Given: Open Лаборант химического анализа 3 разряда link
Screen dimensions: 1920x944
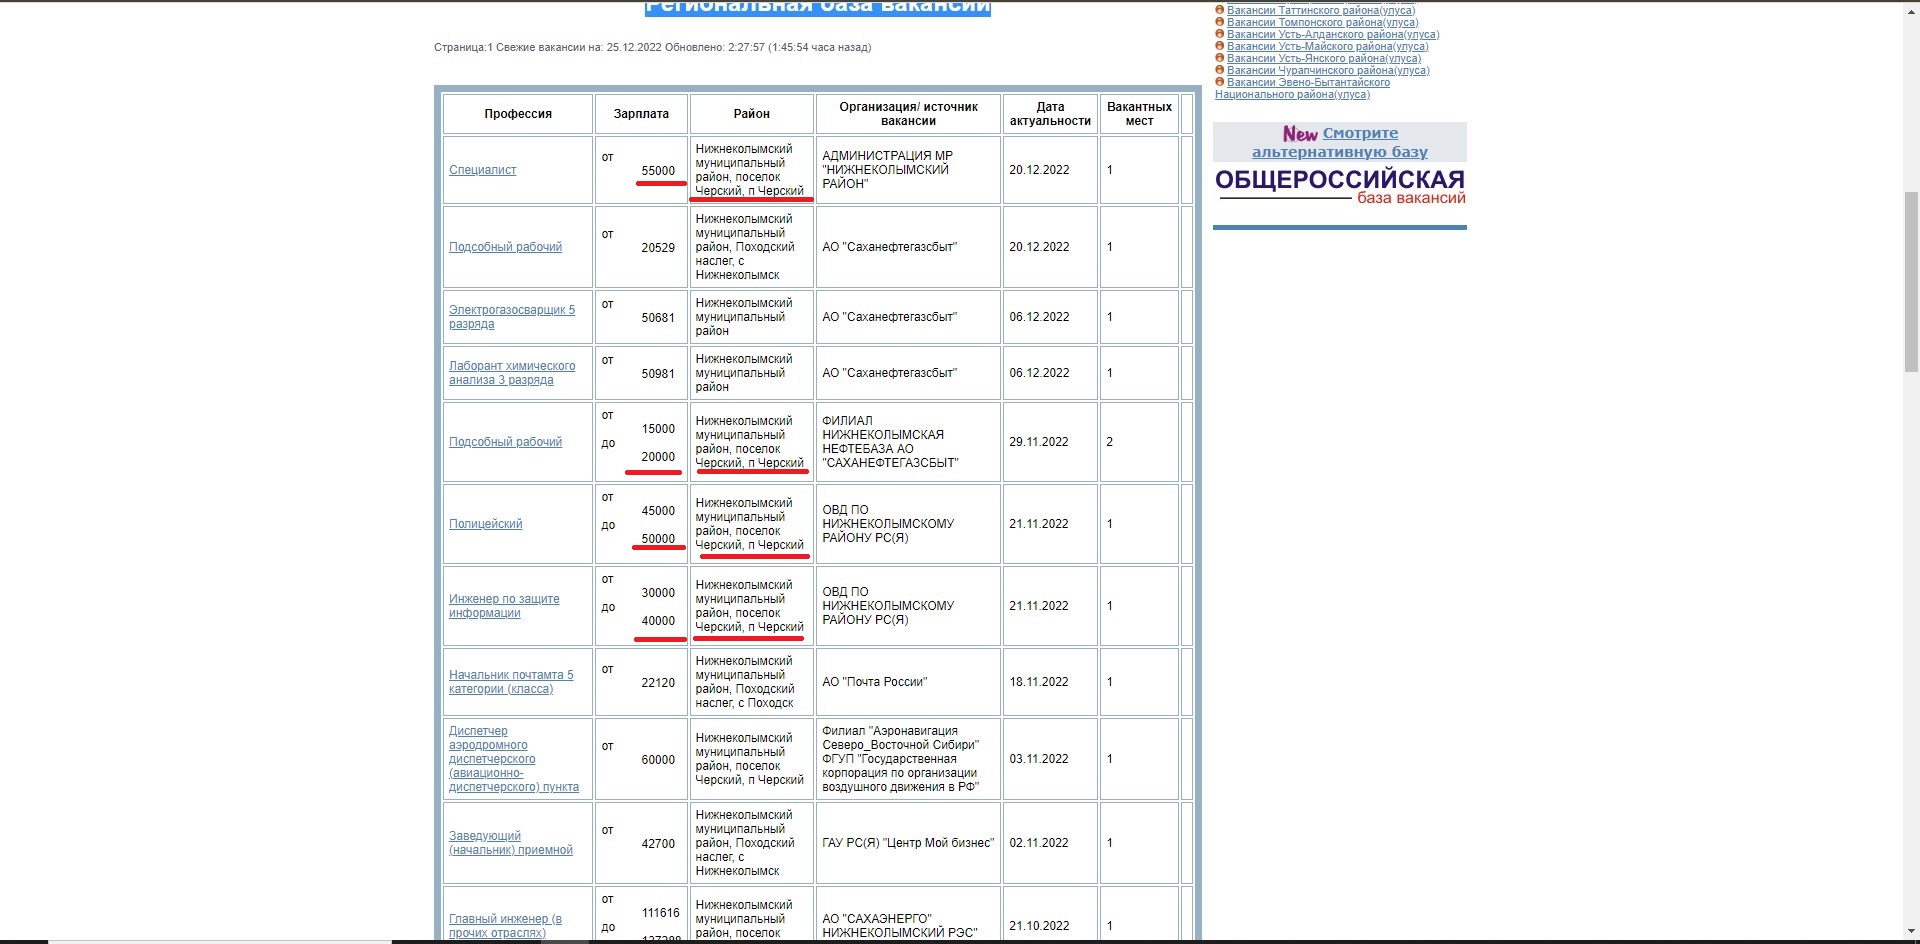Looking at the screenshot, I should (512, 373).
